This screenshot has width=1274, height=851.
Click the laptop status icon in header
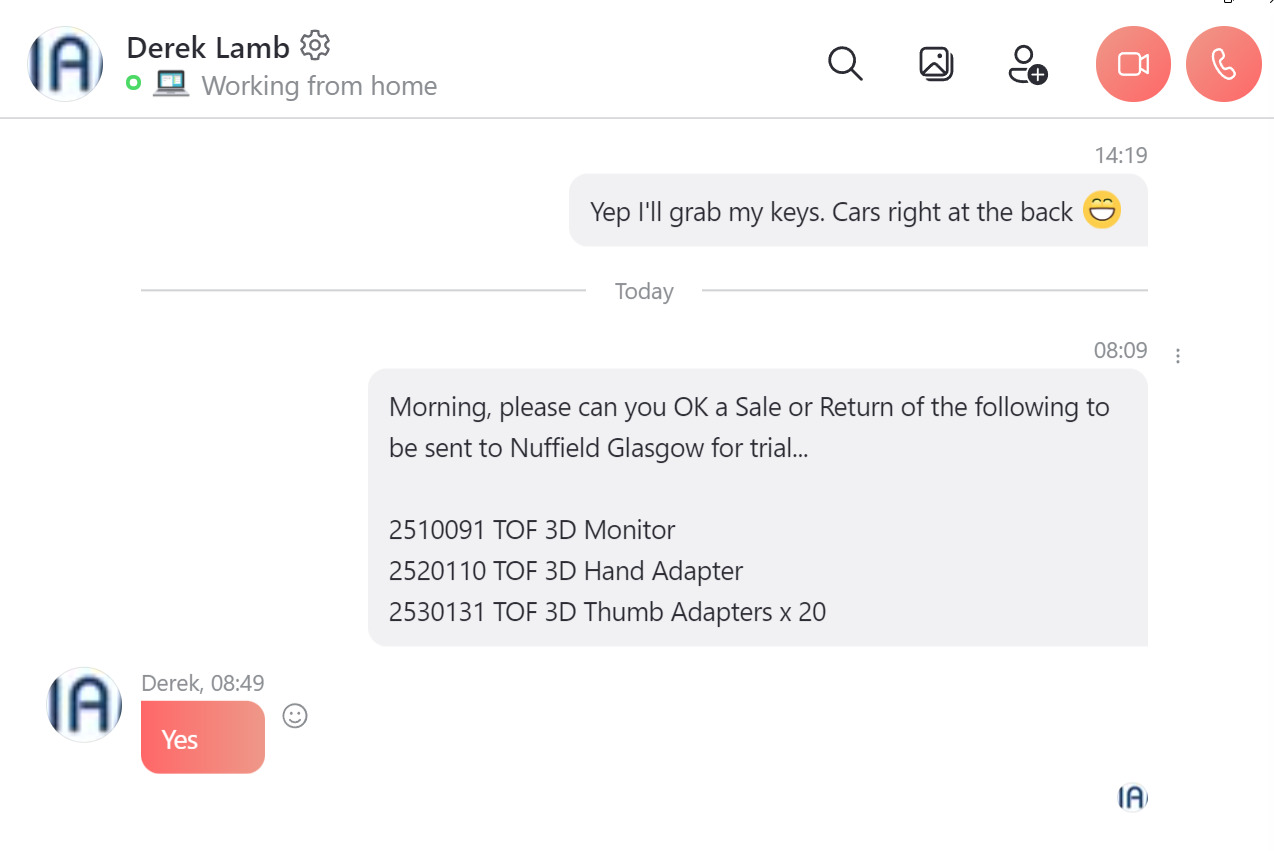click(x=171, y=84)
